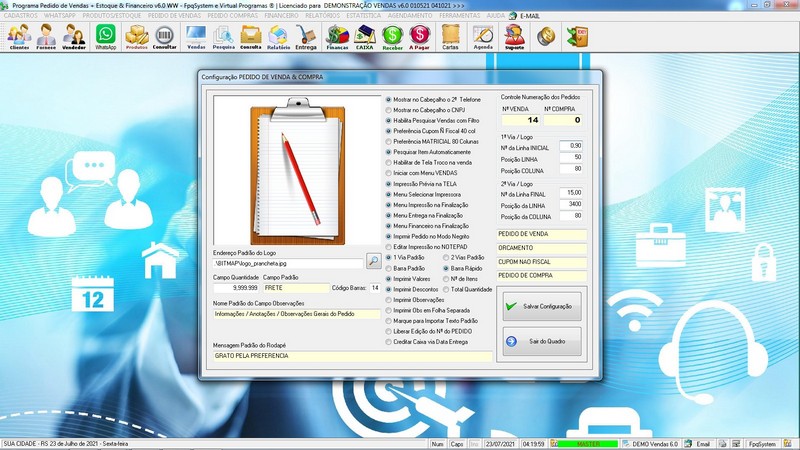Viewport: 800px width, 450px height.
Task: Open the RELATÓRIOS menu
Action: [322, 16]
